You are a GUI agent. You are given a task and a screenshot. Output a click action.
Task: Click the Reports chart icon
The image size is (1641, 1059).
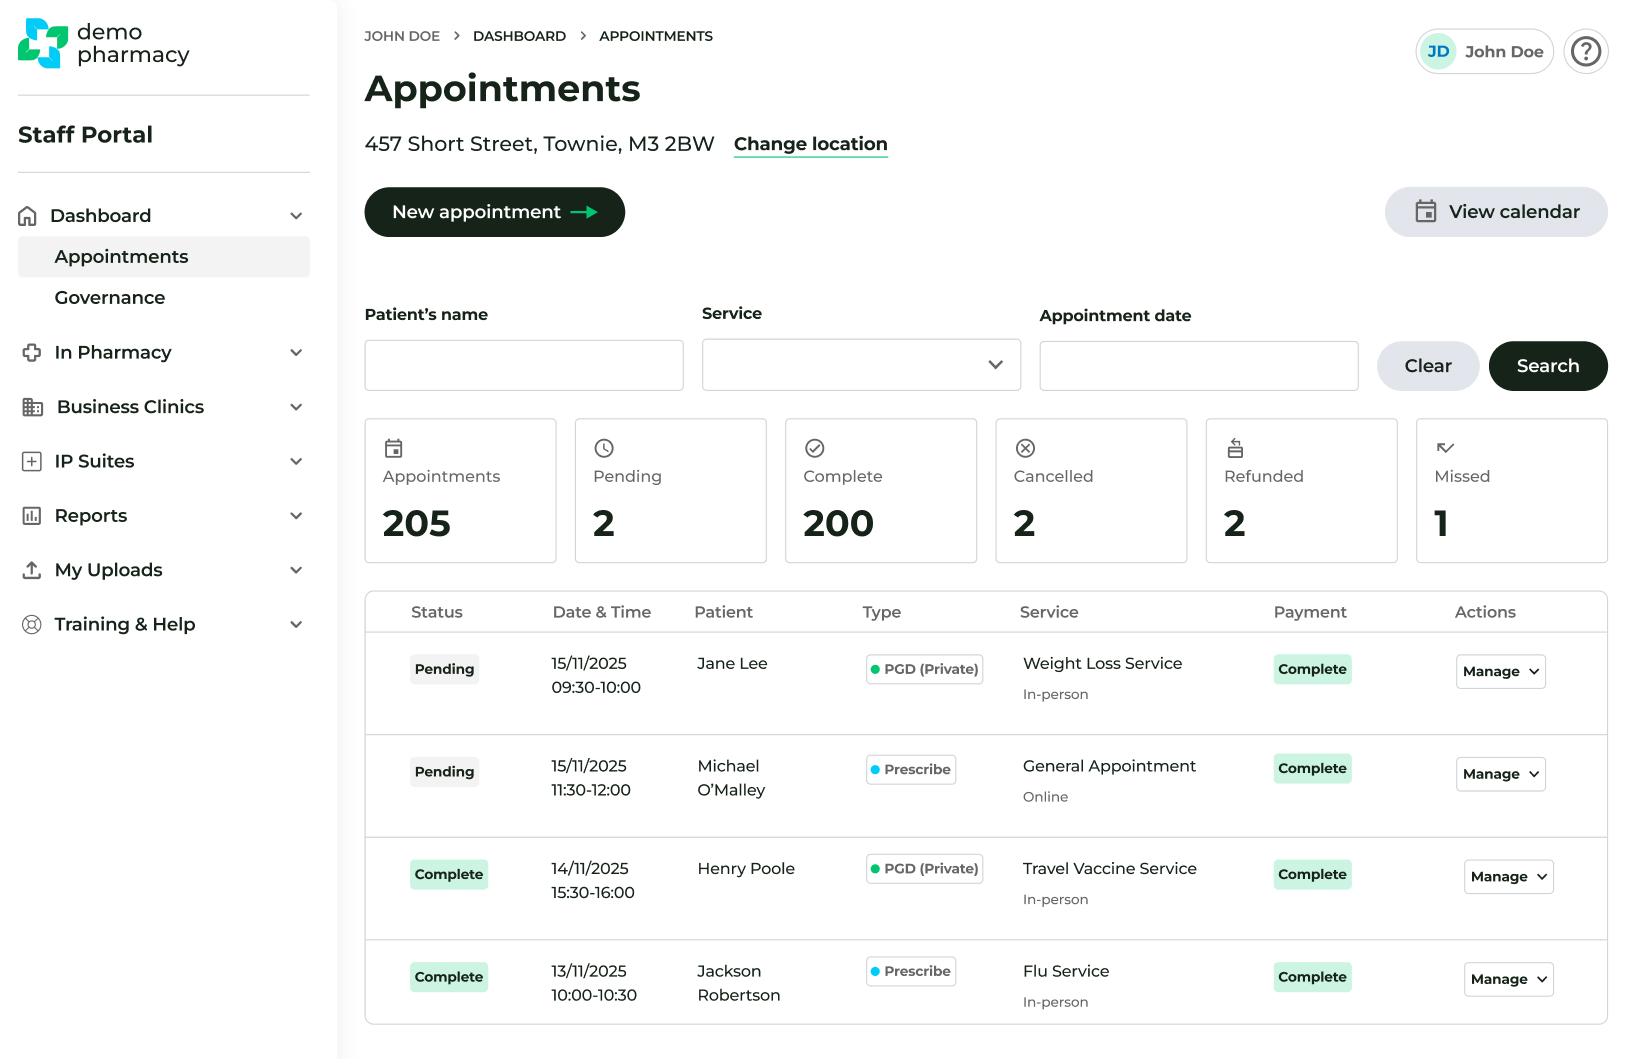[x=31, y=515]
